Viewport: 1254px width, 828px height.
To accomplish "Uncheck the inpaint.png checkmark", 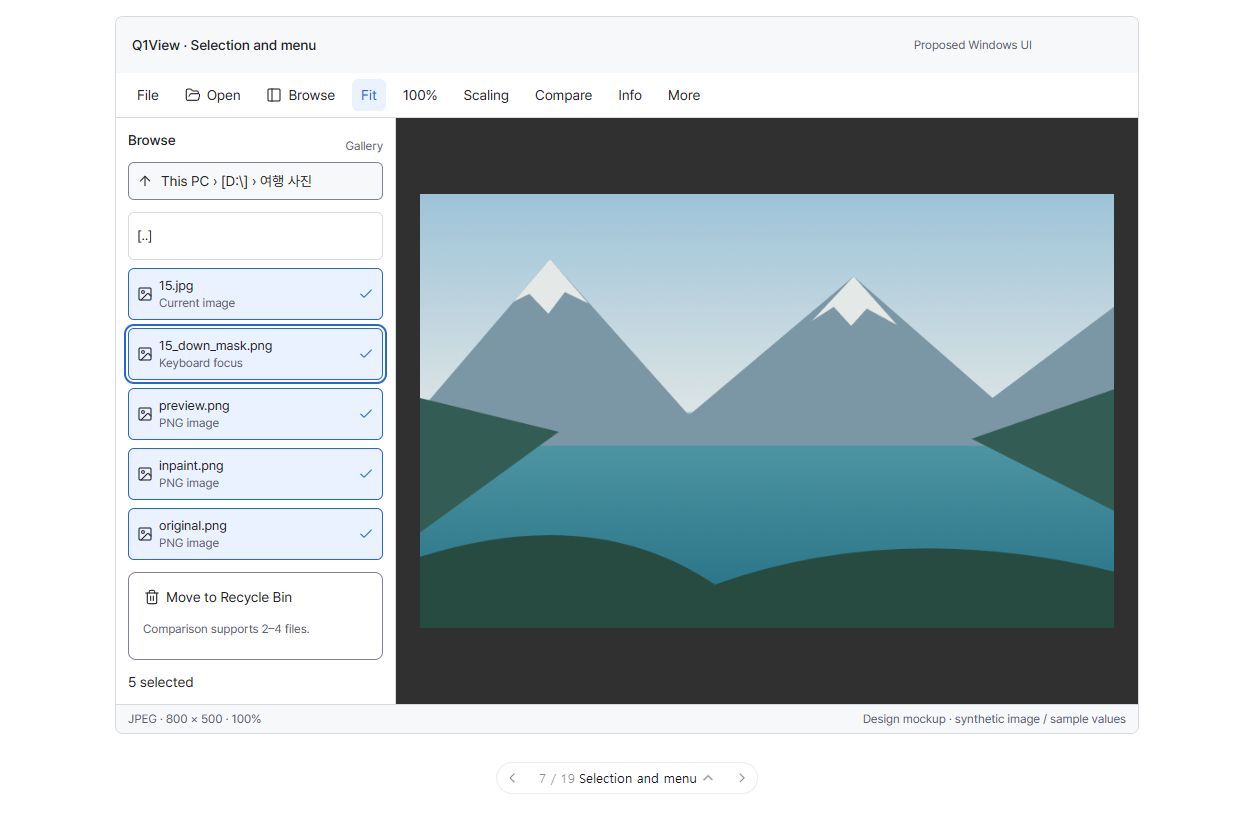I will 366,474.
